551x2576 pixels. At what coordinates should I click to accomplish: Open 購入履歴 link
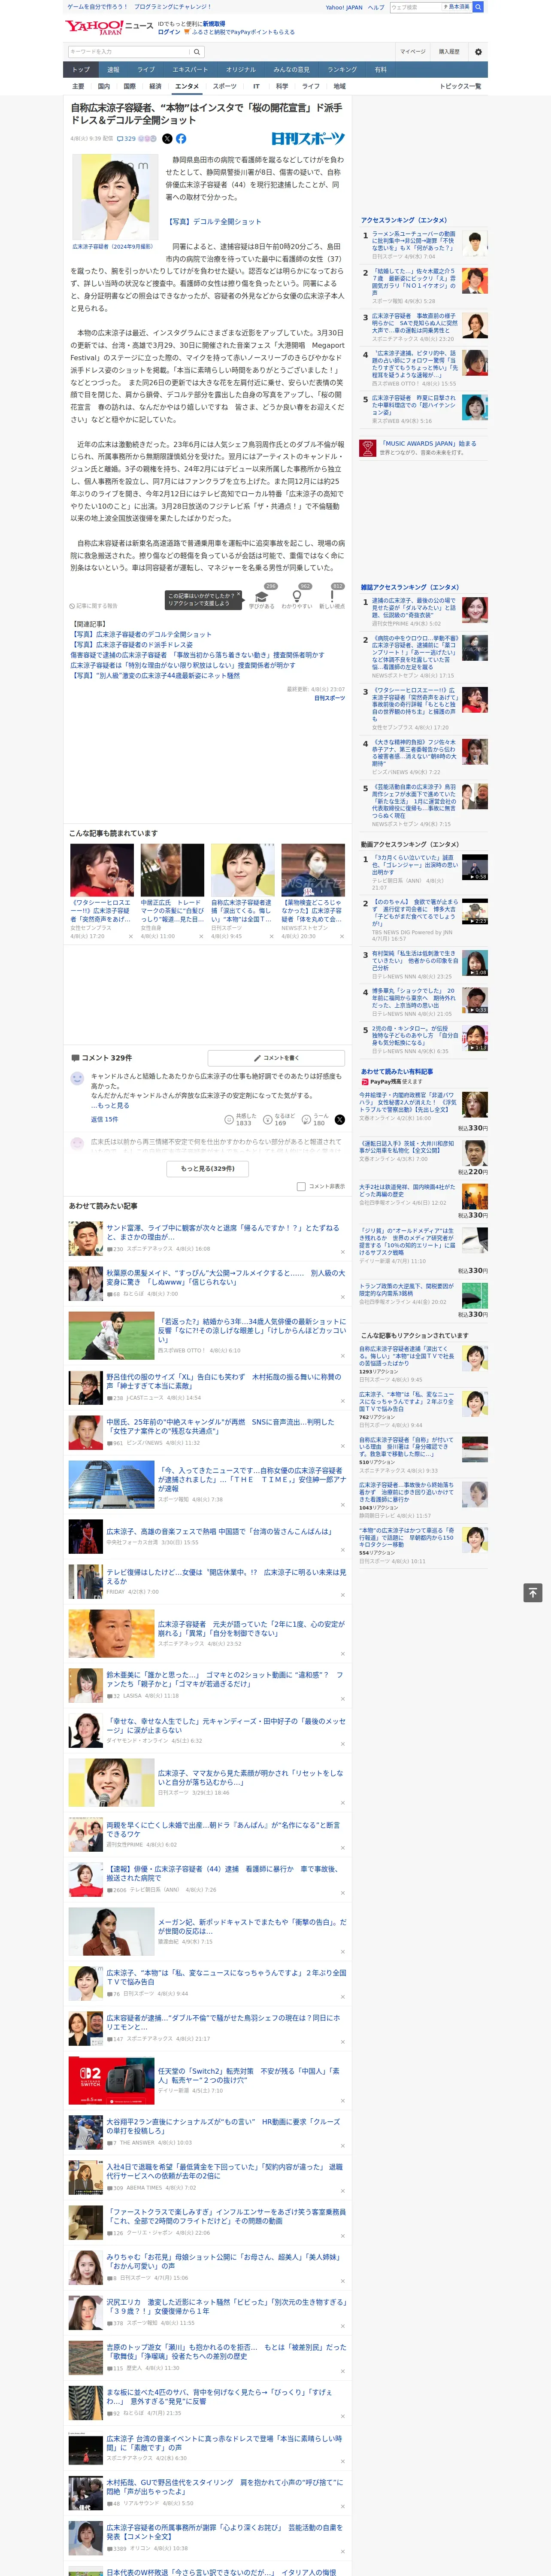click(x=449, y=52)
